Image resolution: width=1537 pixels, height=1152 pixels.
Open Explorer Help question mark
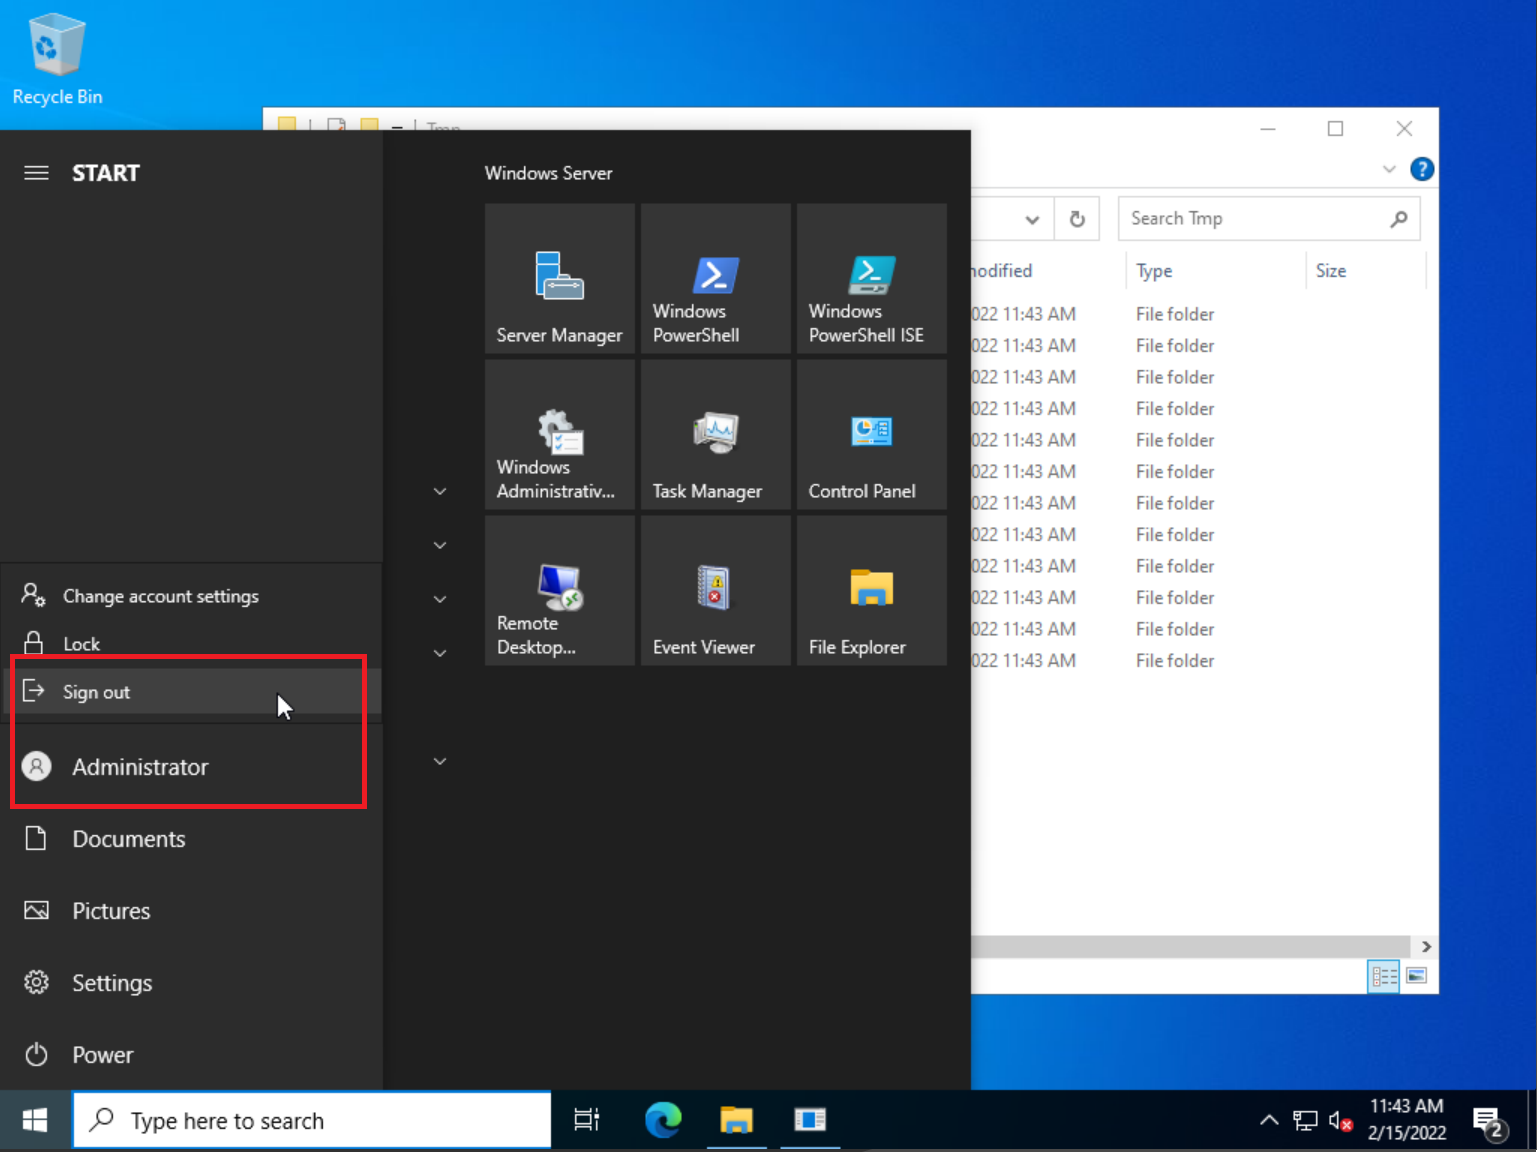tap(1422, 169)
